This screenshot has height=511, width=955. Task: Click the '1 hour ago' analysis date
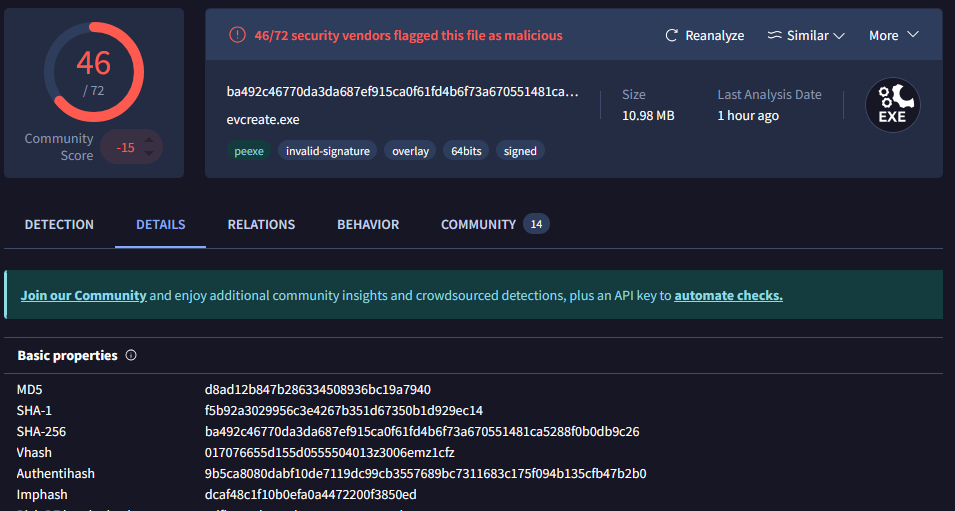pos(748,116)
